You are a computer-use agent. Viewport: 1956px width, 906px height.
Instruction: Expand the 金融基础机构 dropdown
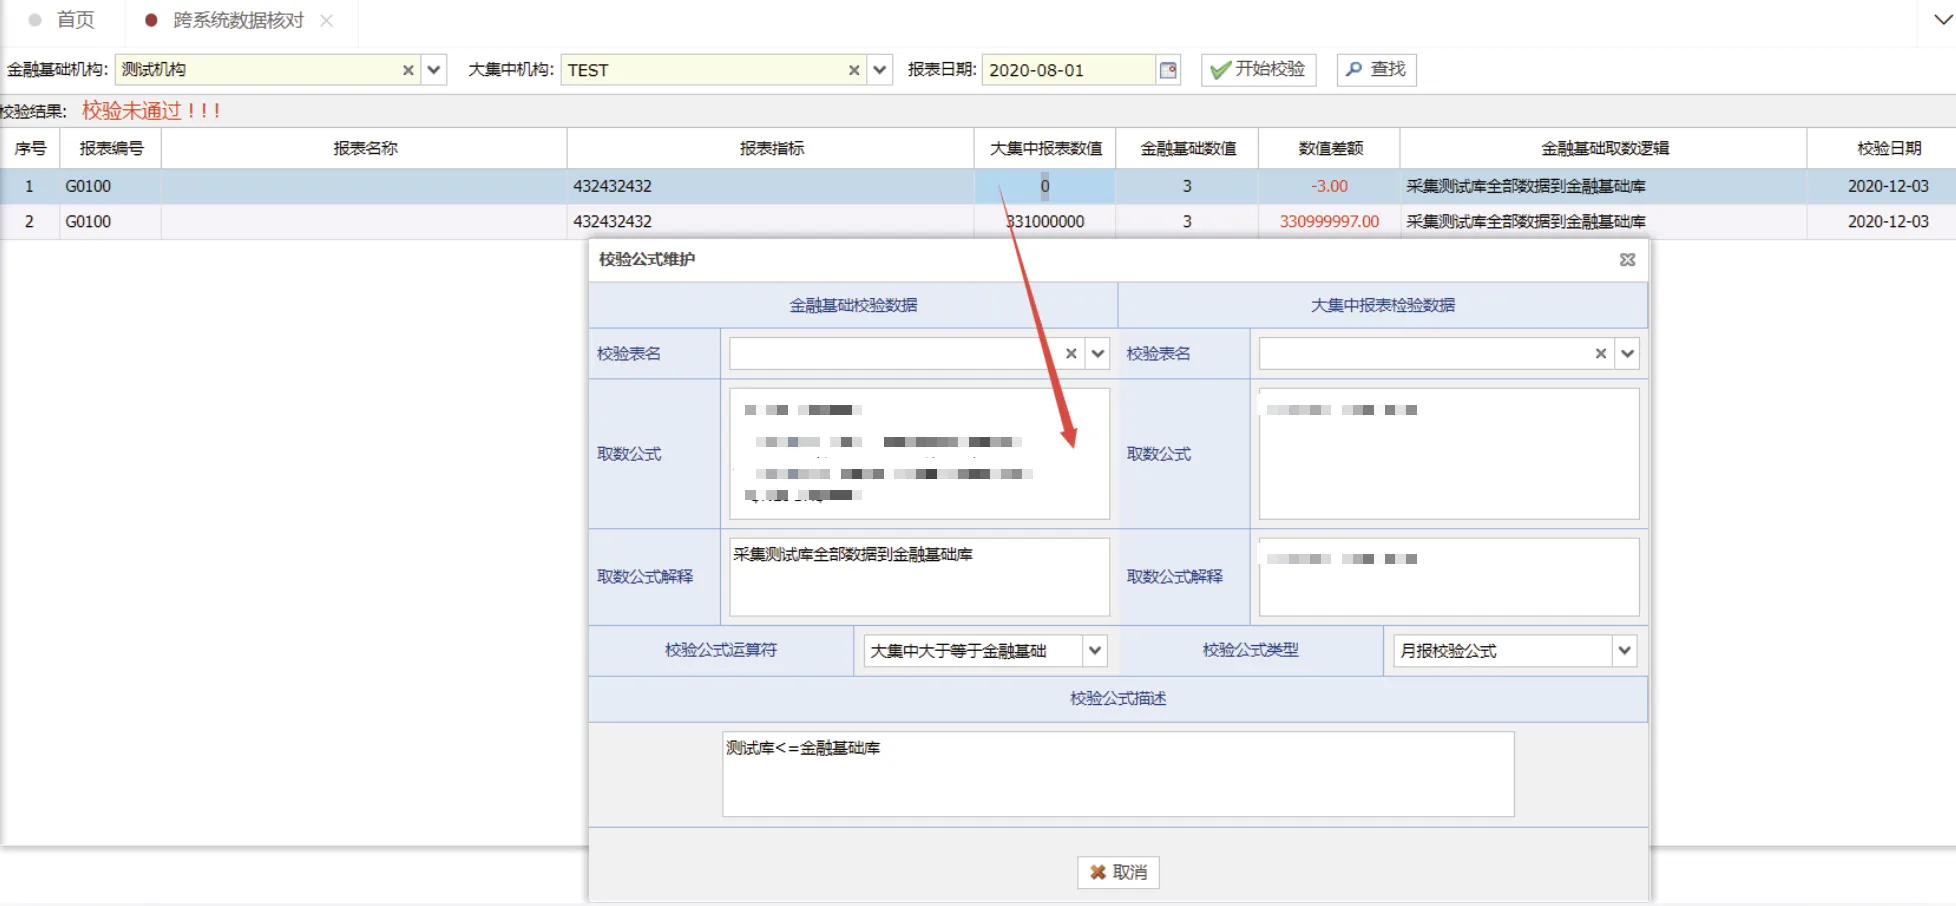click(x=434, y=70)
